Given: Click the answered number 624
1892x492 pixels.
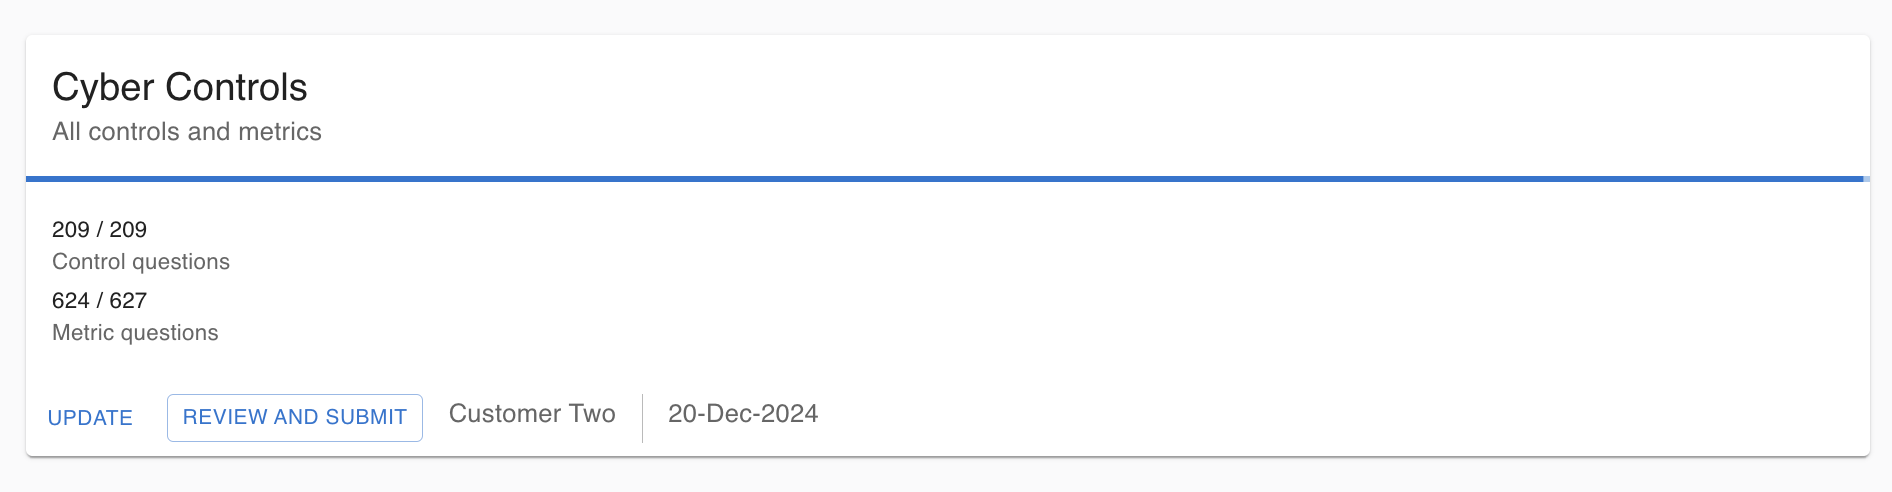Looking at the screenshot, I should [x=70, y=301].
